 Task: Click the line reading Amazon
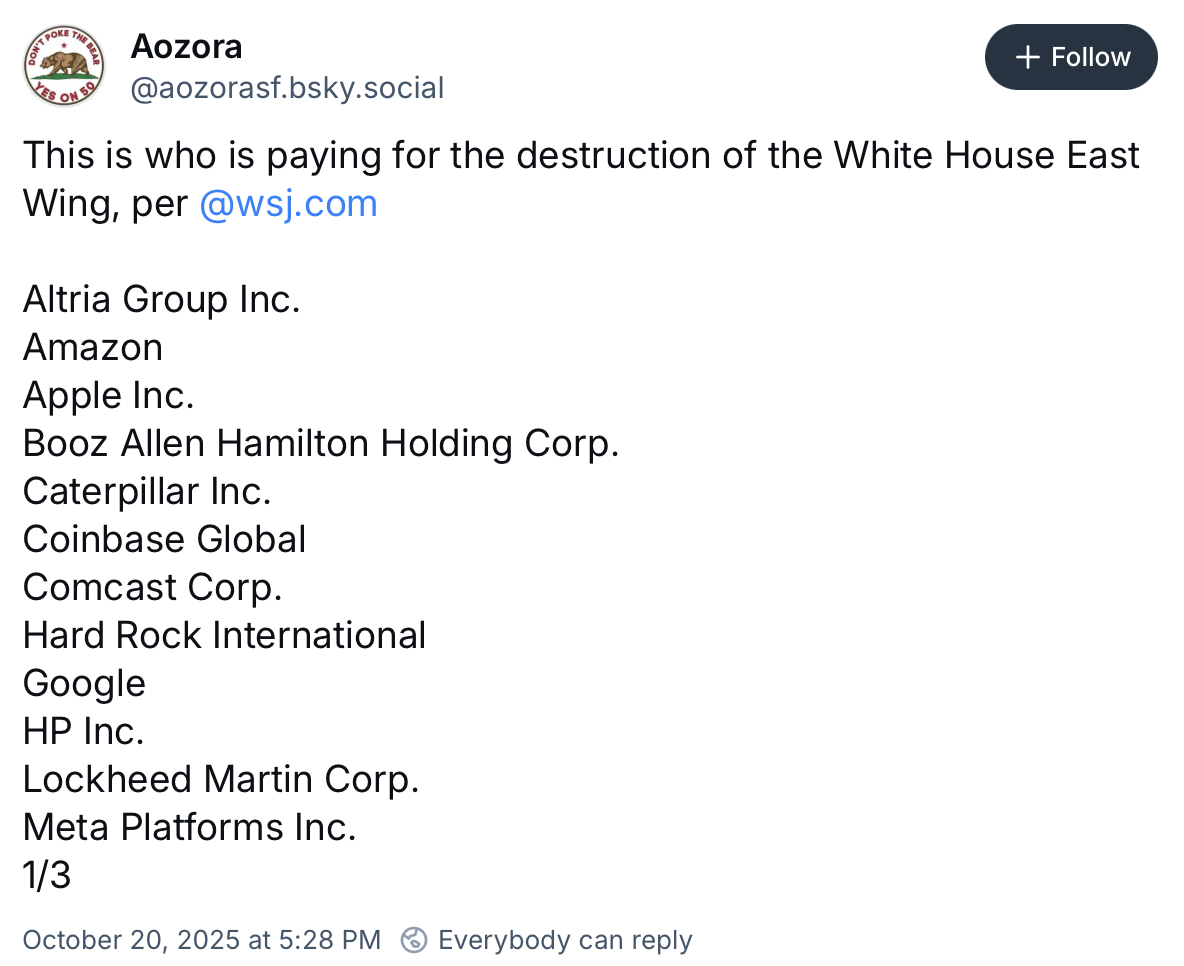92,347
